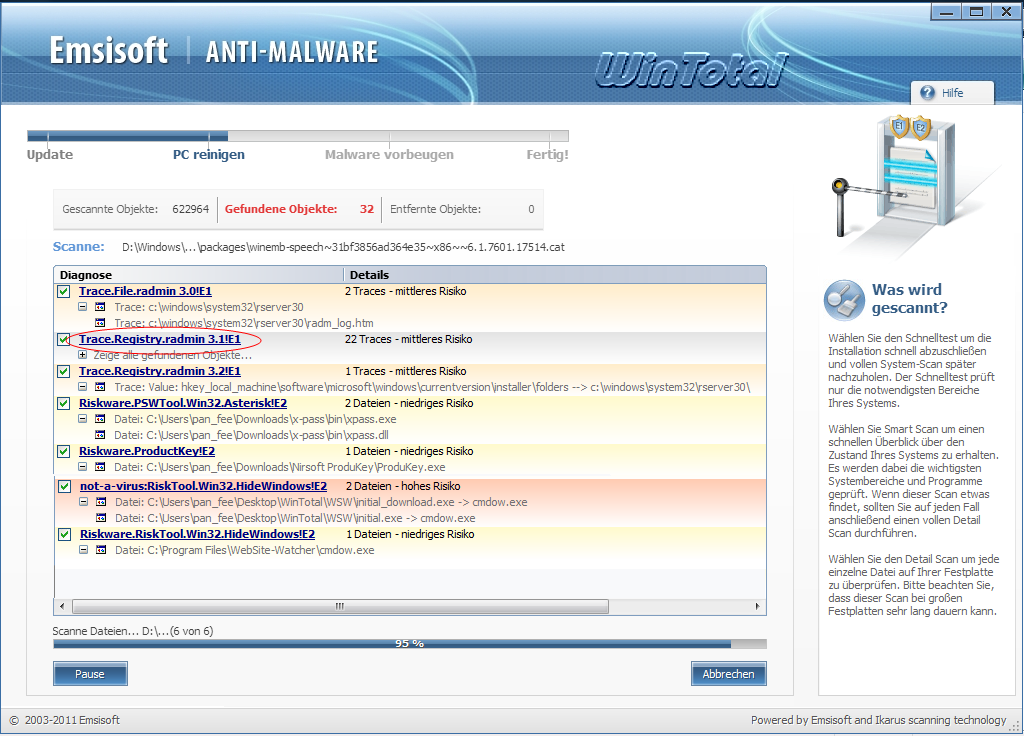Click the horizontal scrollbar thumb
This screenshot has height=736, width=1024.
[340, 606]
